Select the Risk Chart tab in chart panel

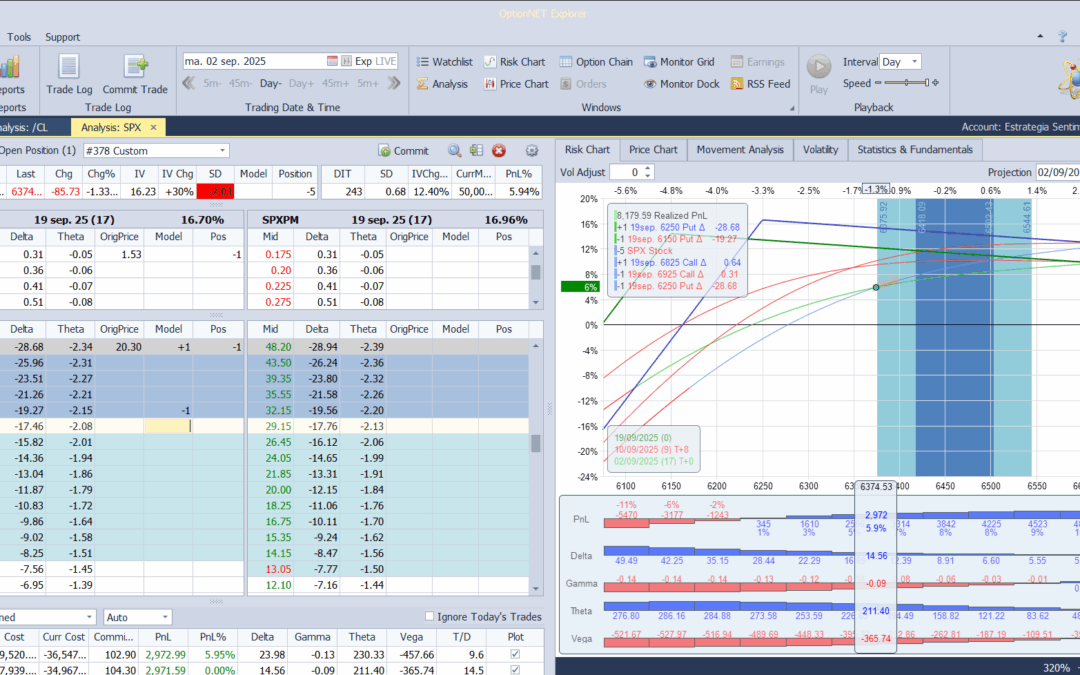pos(587,149)
